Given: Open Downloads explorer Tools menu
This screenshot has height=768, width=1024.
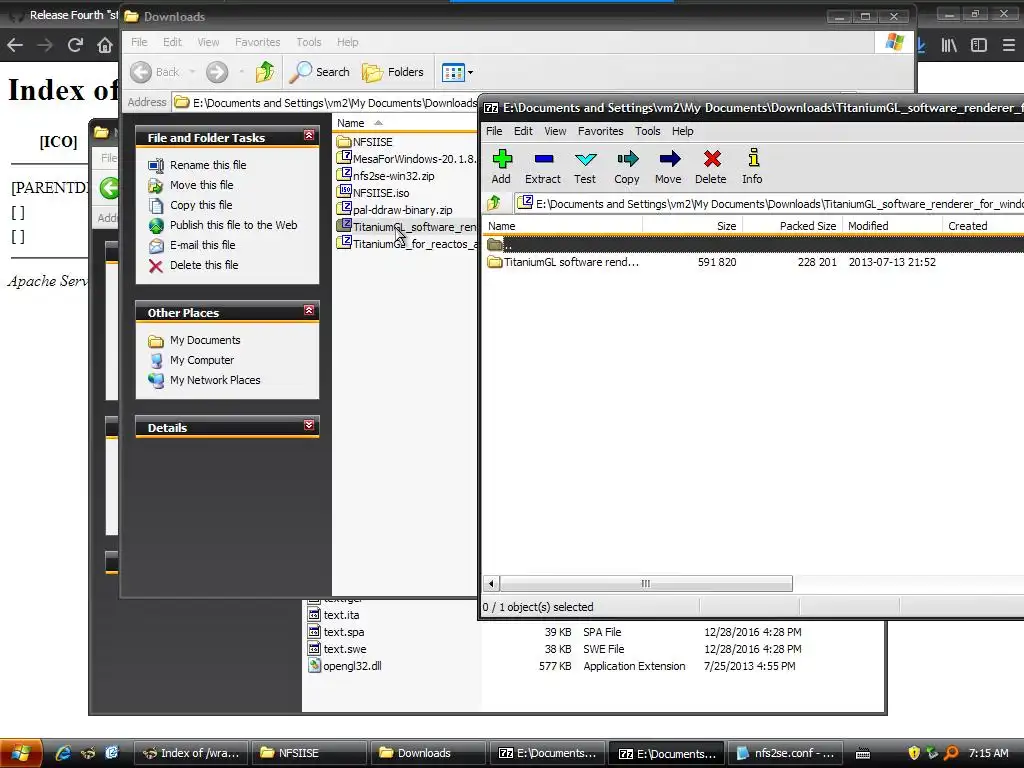Looking at the screenshot, I should click(309, 42).
